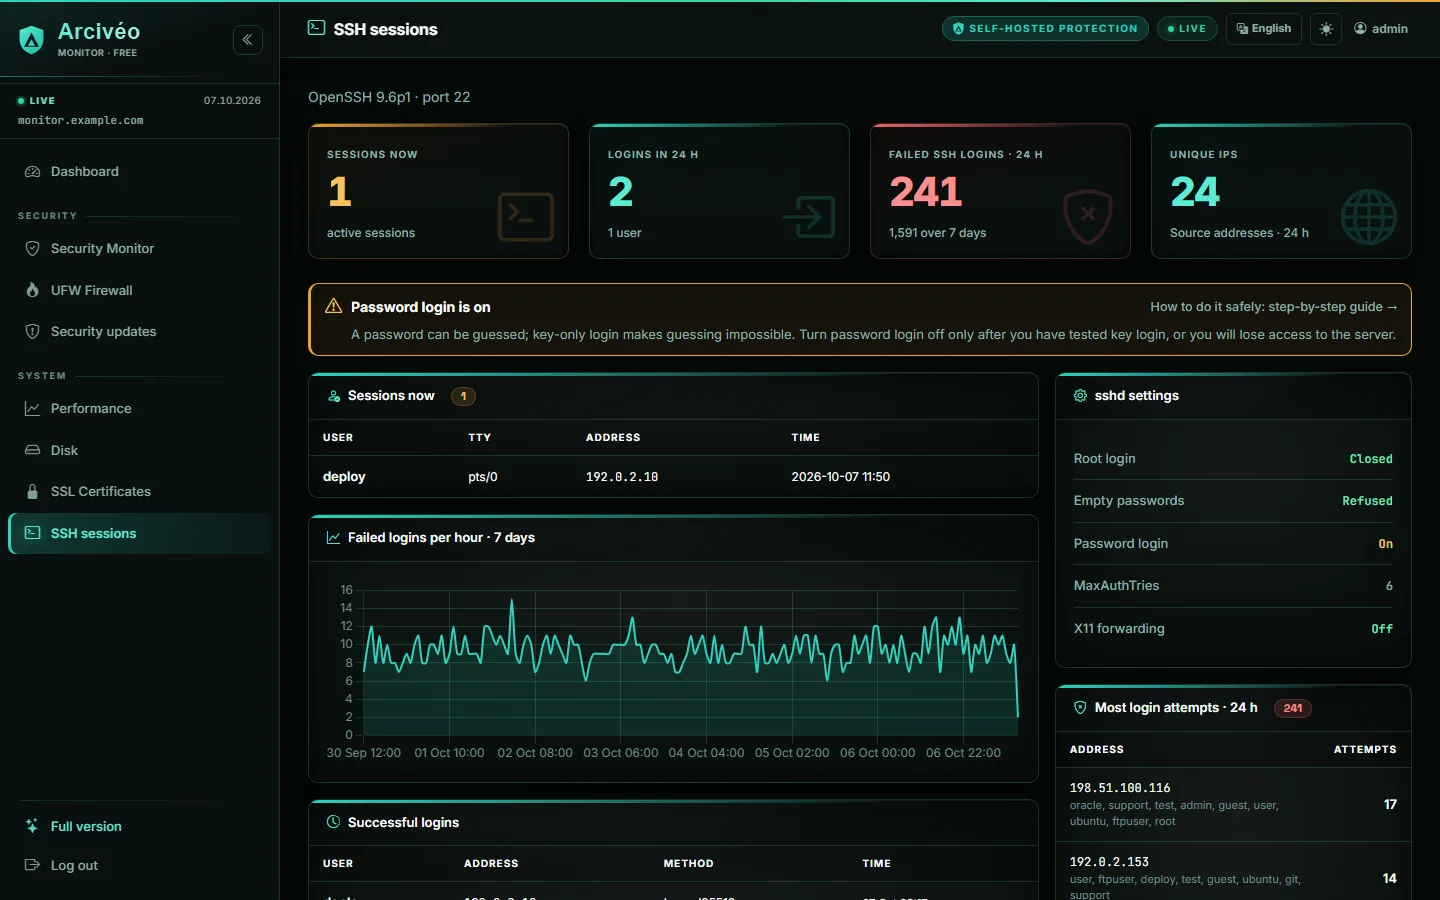
Task: Click the Empty passwords Refused value
Action: click(x=1367, y=501)
